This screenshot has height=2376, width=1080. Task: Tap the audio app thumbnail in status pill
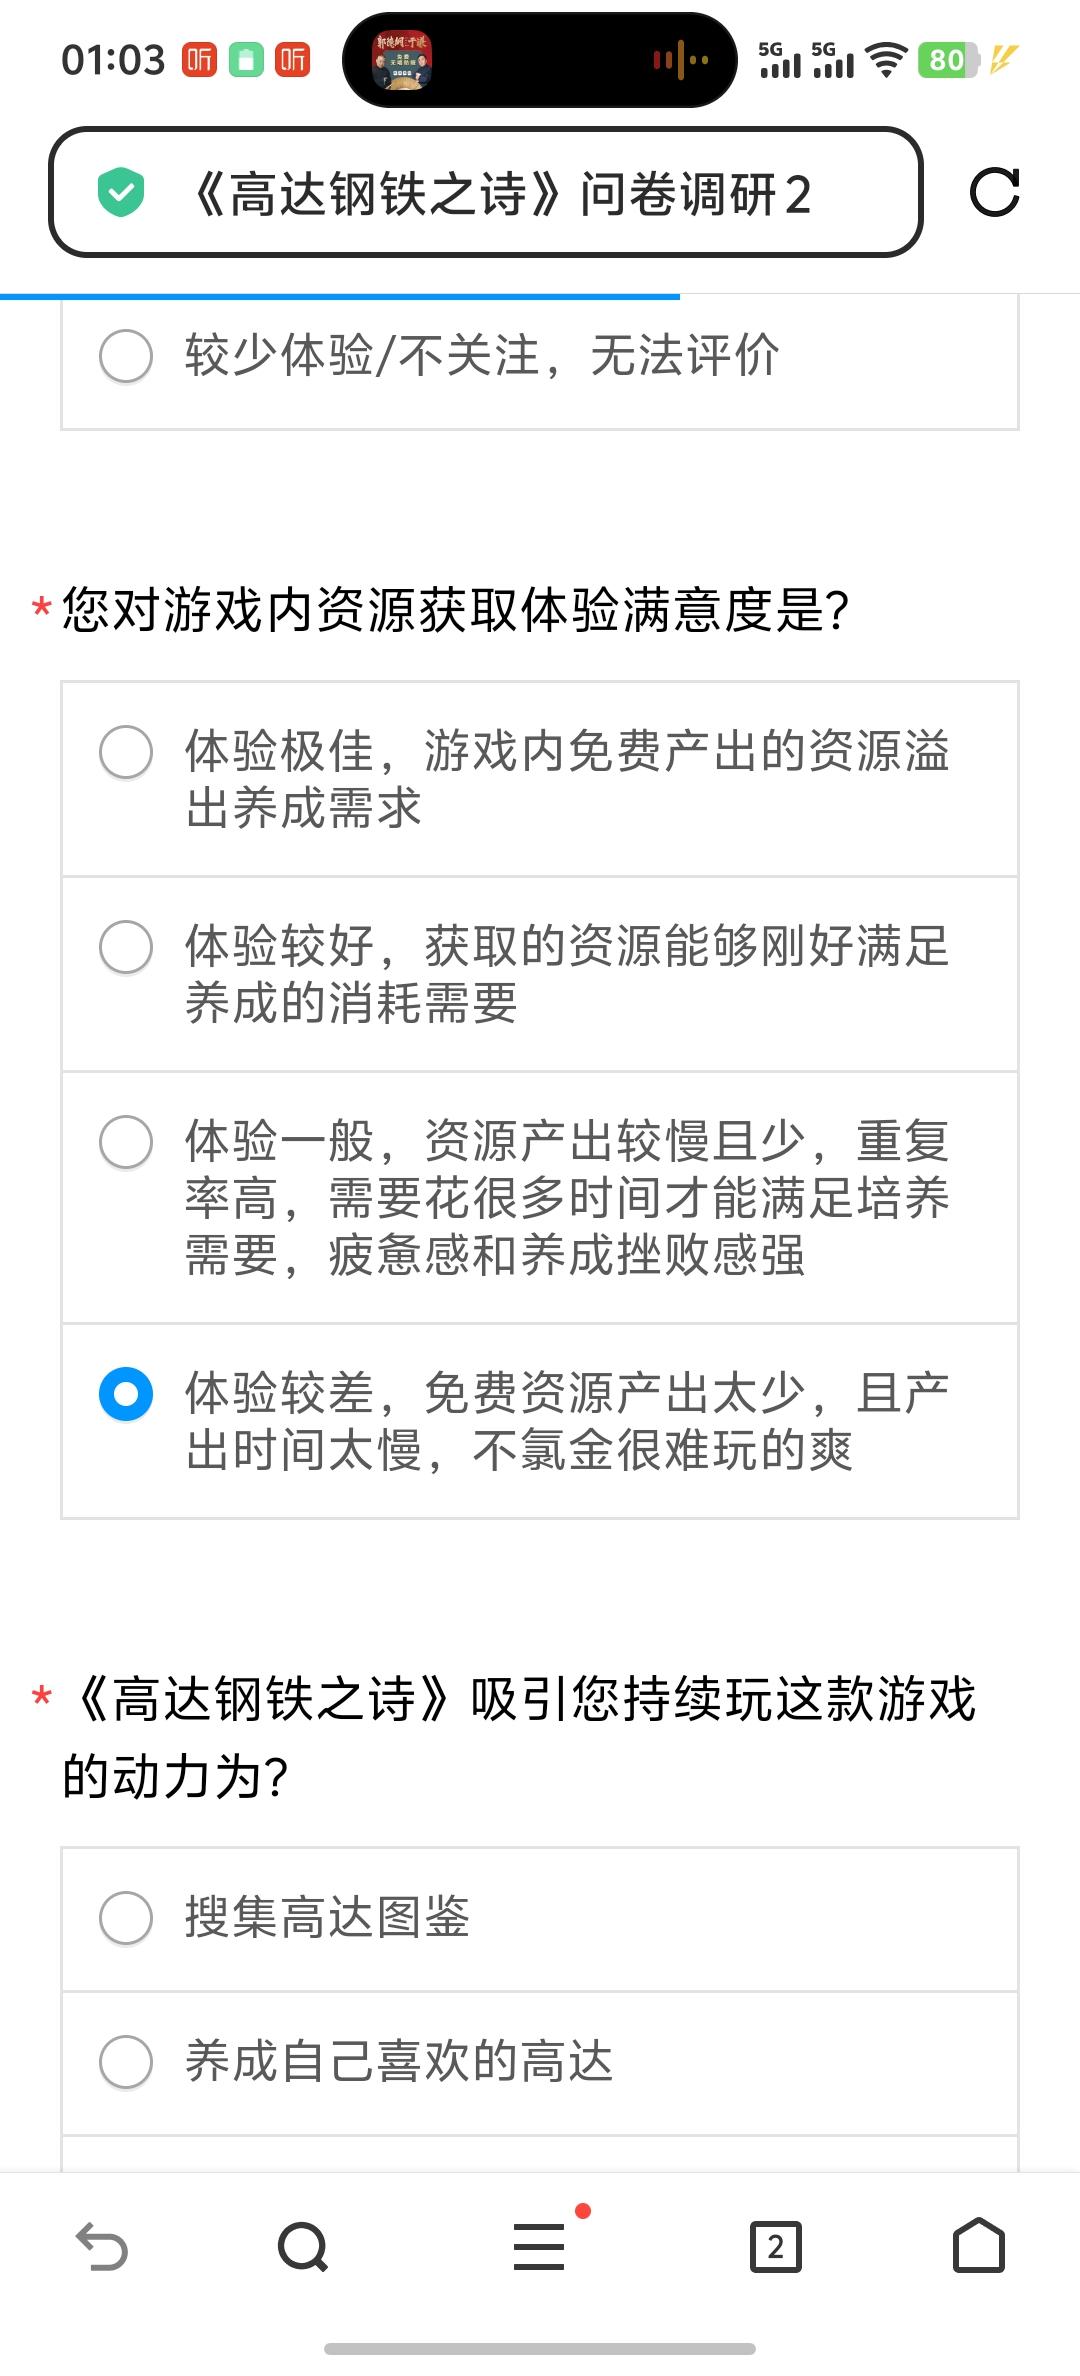(x=402, y=60)
